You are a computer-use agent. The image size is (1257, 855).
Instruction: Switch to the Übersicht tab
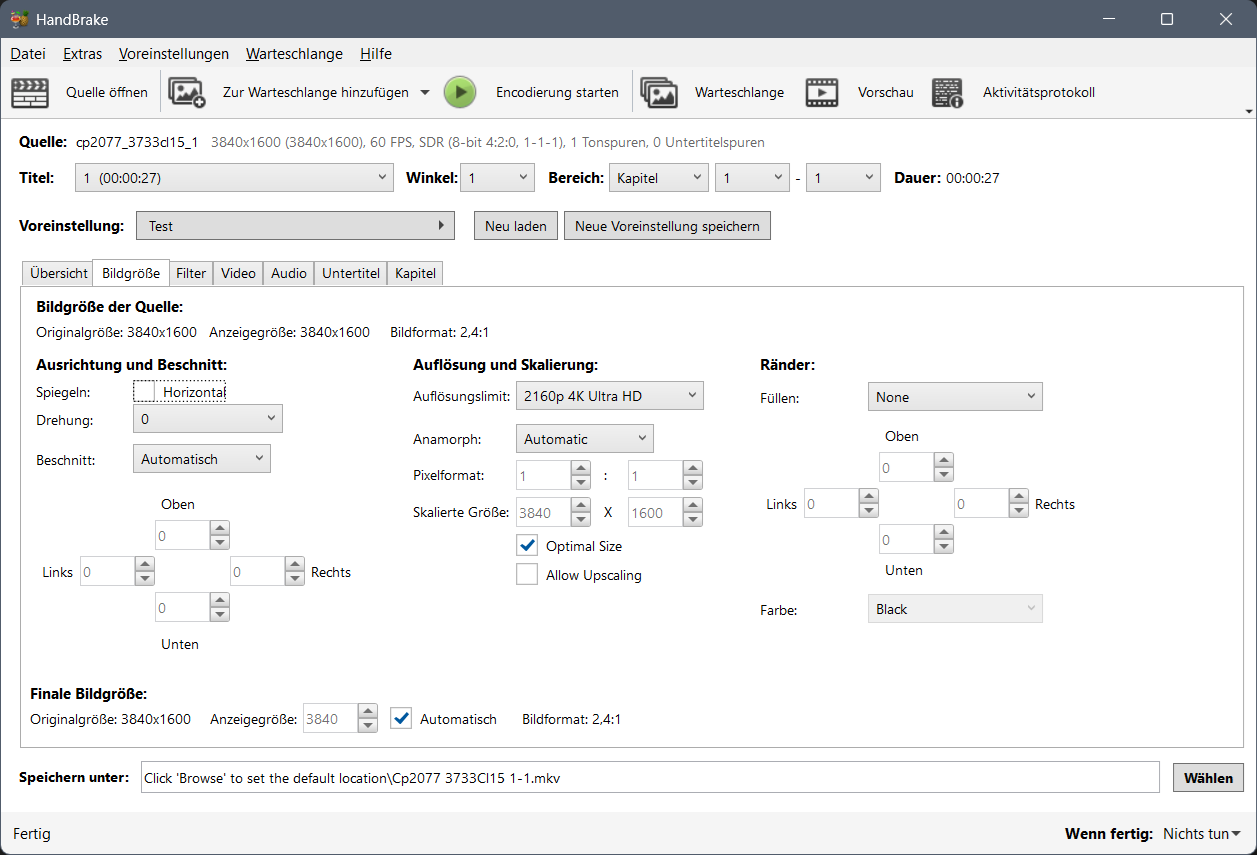click(59, 273)
